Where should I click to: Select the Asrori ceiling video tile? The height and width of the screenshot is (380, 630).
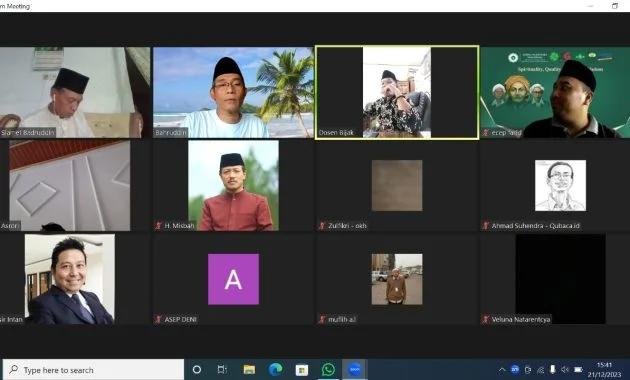(69, 186)
